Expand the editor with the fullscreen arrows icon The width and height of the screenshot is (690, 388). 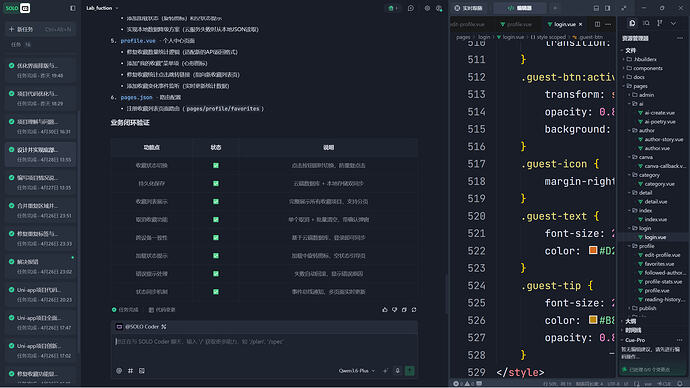[x=624, y=8]
